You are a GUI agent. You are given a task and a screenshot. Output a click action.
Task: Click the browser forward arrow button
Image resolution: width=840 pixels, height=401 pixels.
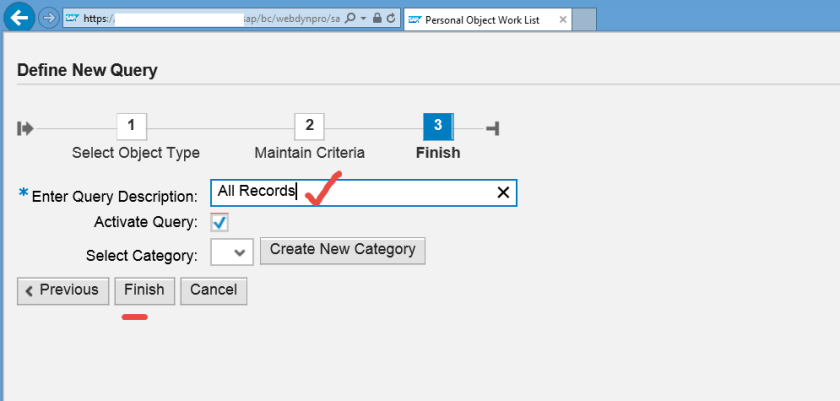pyautogui.click(x=48, y=18)
